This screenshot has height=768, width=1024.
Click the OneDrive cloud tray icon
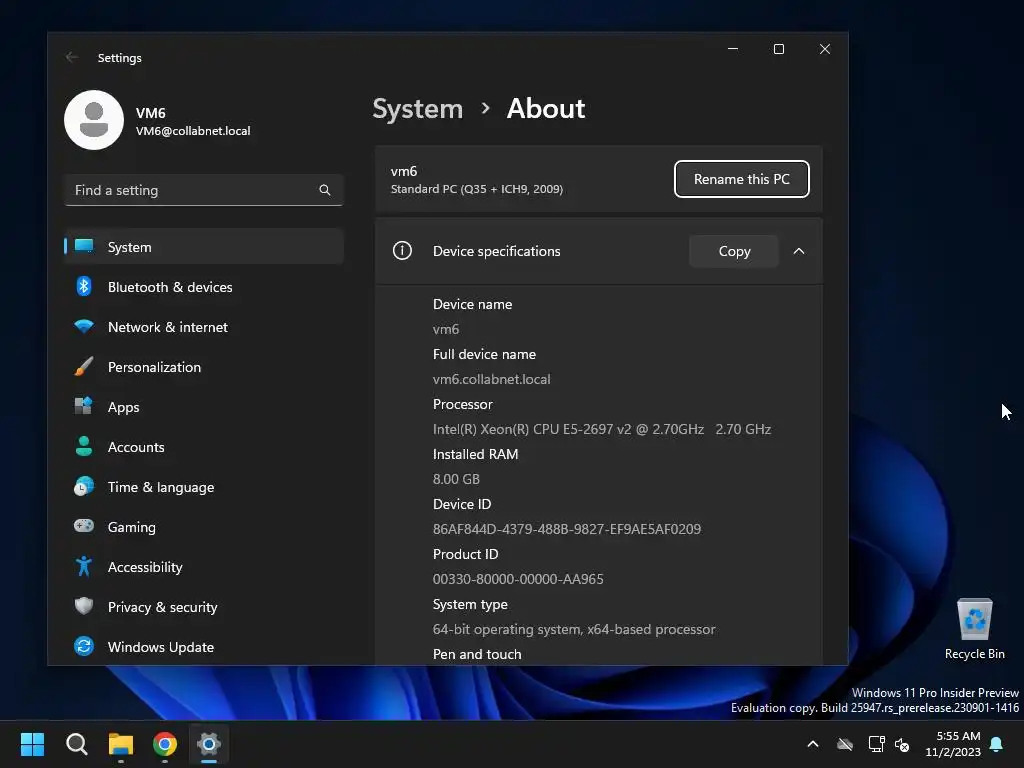845,744
